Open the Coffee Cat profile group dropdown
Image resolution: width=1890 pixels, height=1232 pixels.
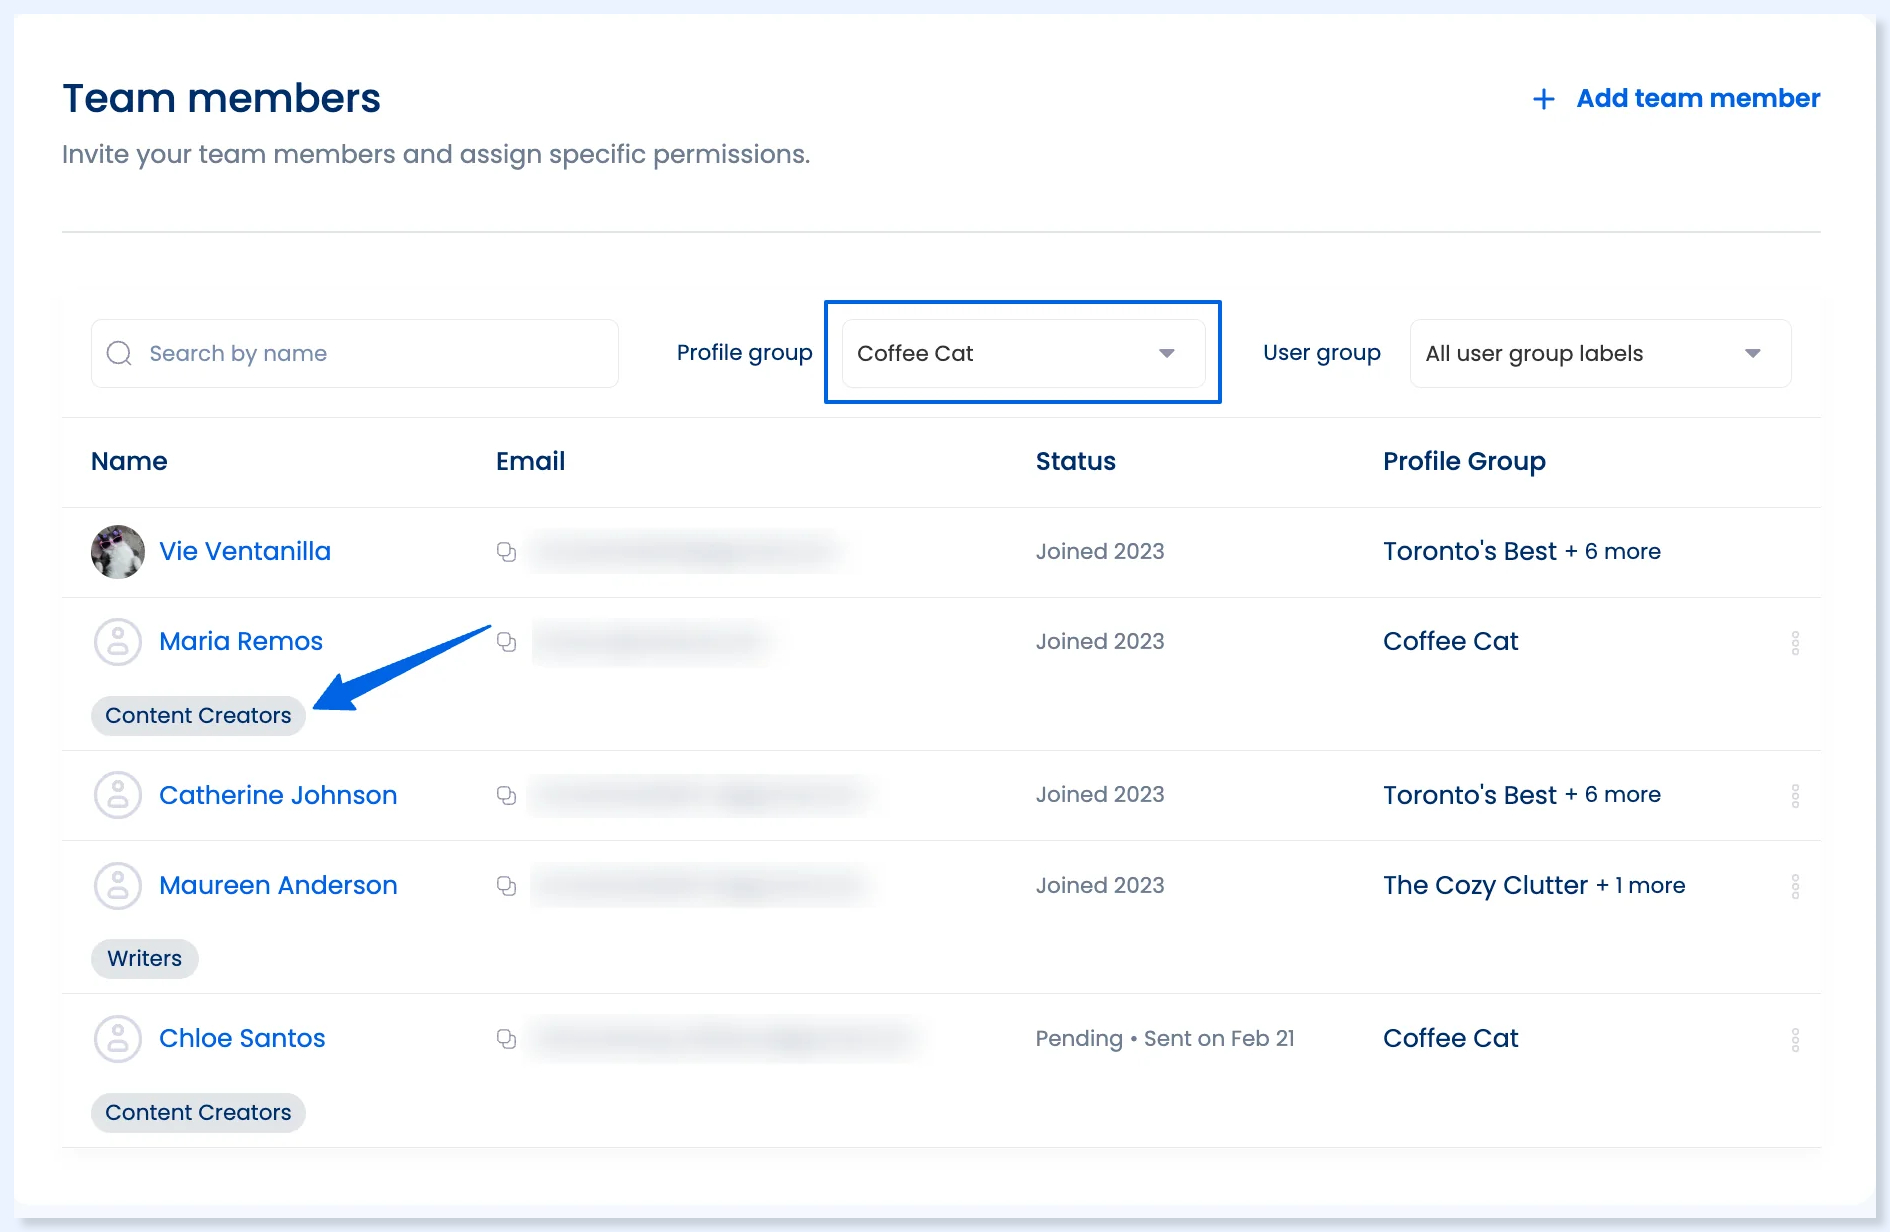pos(1023,353)
